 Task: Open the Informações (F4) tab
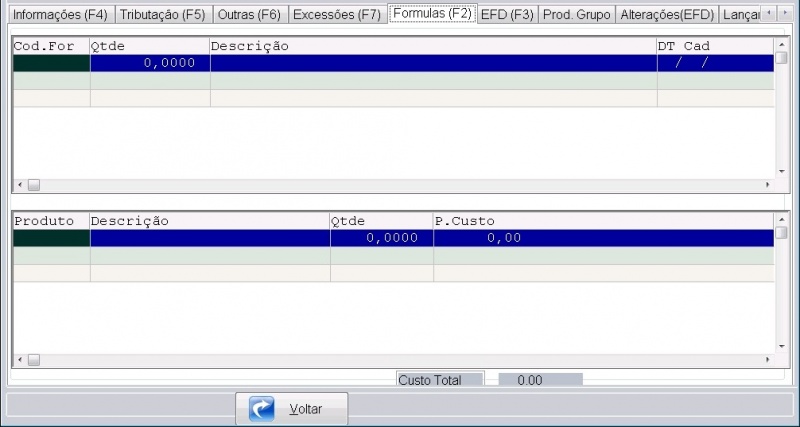tap(59, 15)
